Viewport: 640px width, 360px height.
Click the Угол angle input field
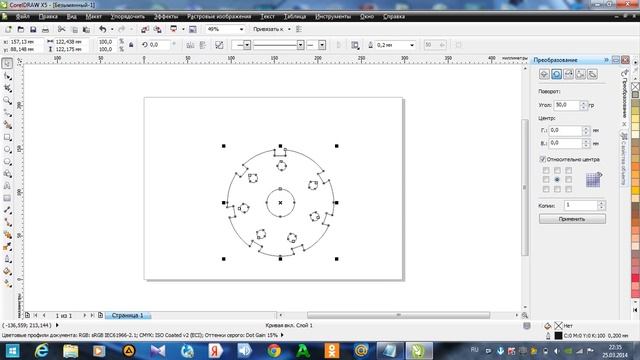567,105
